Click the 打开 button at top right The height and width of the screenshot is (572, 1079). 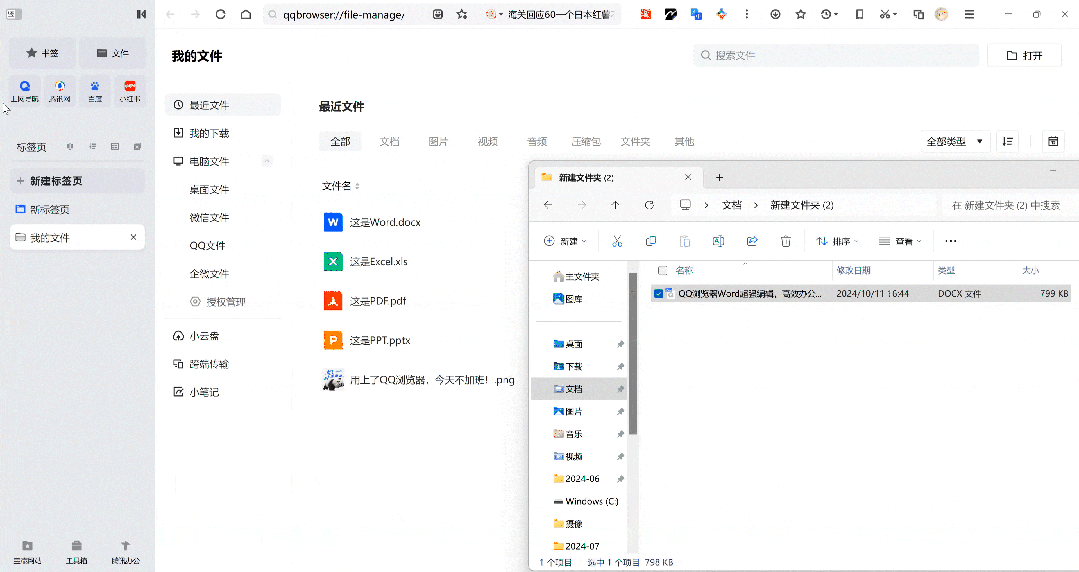click(1024, 55)
